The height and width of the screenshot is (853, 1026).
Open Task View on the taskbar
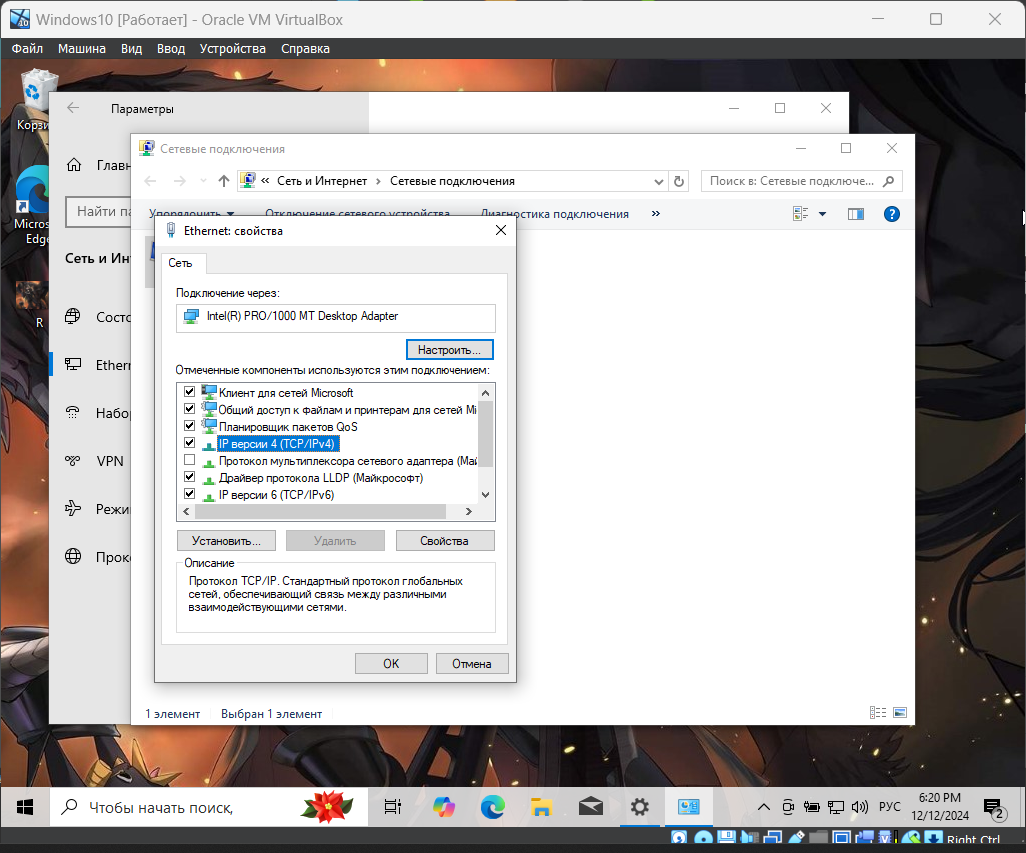click(393, 807)
